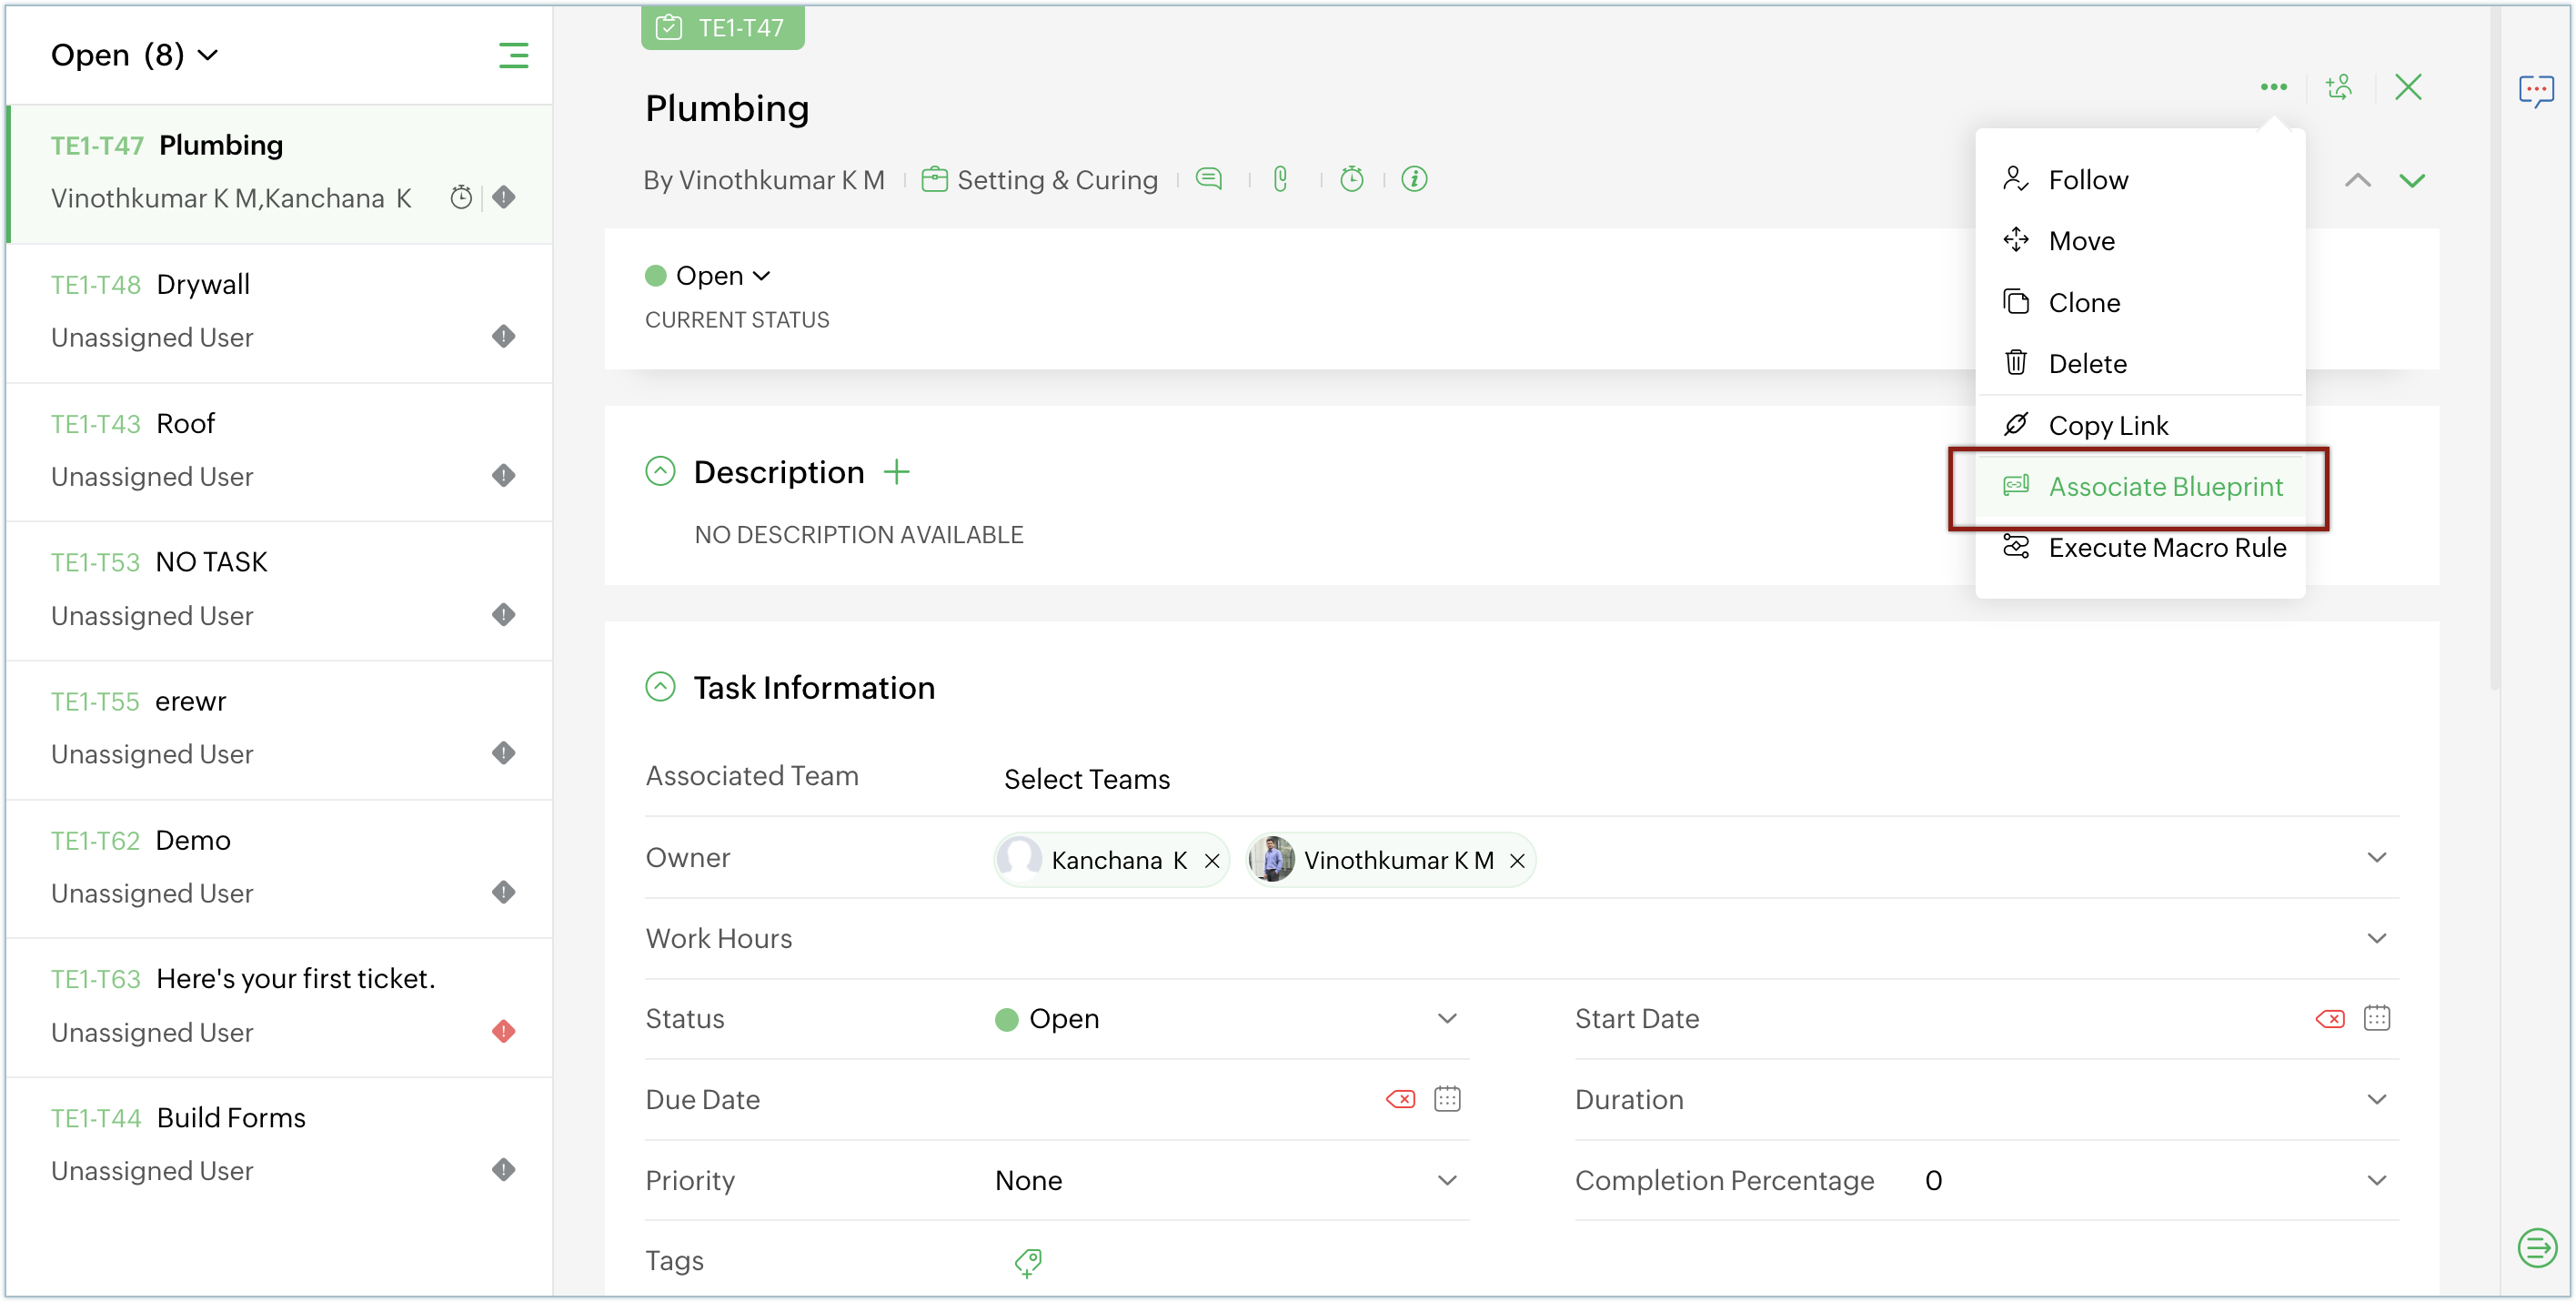Remove Kanchana K from Owner field
This screenshot has width=2576, height=1302.
point(1212,861)
